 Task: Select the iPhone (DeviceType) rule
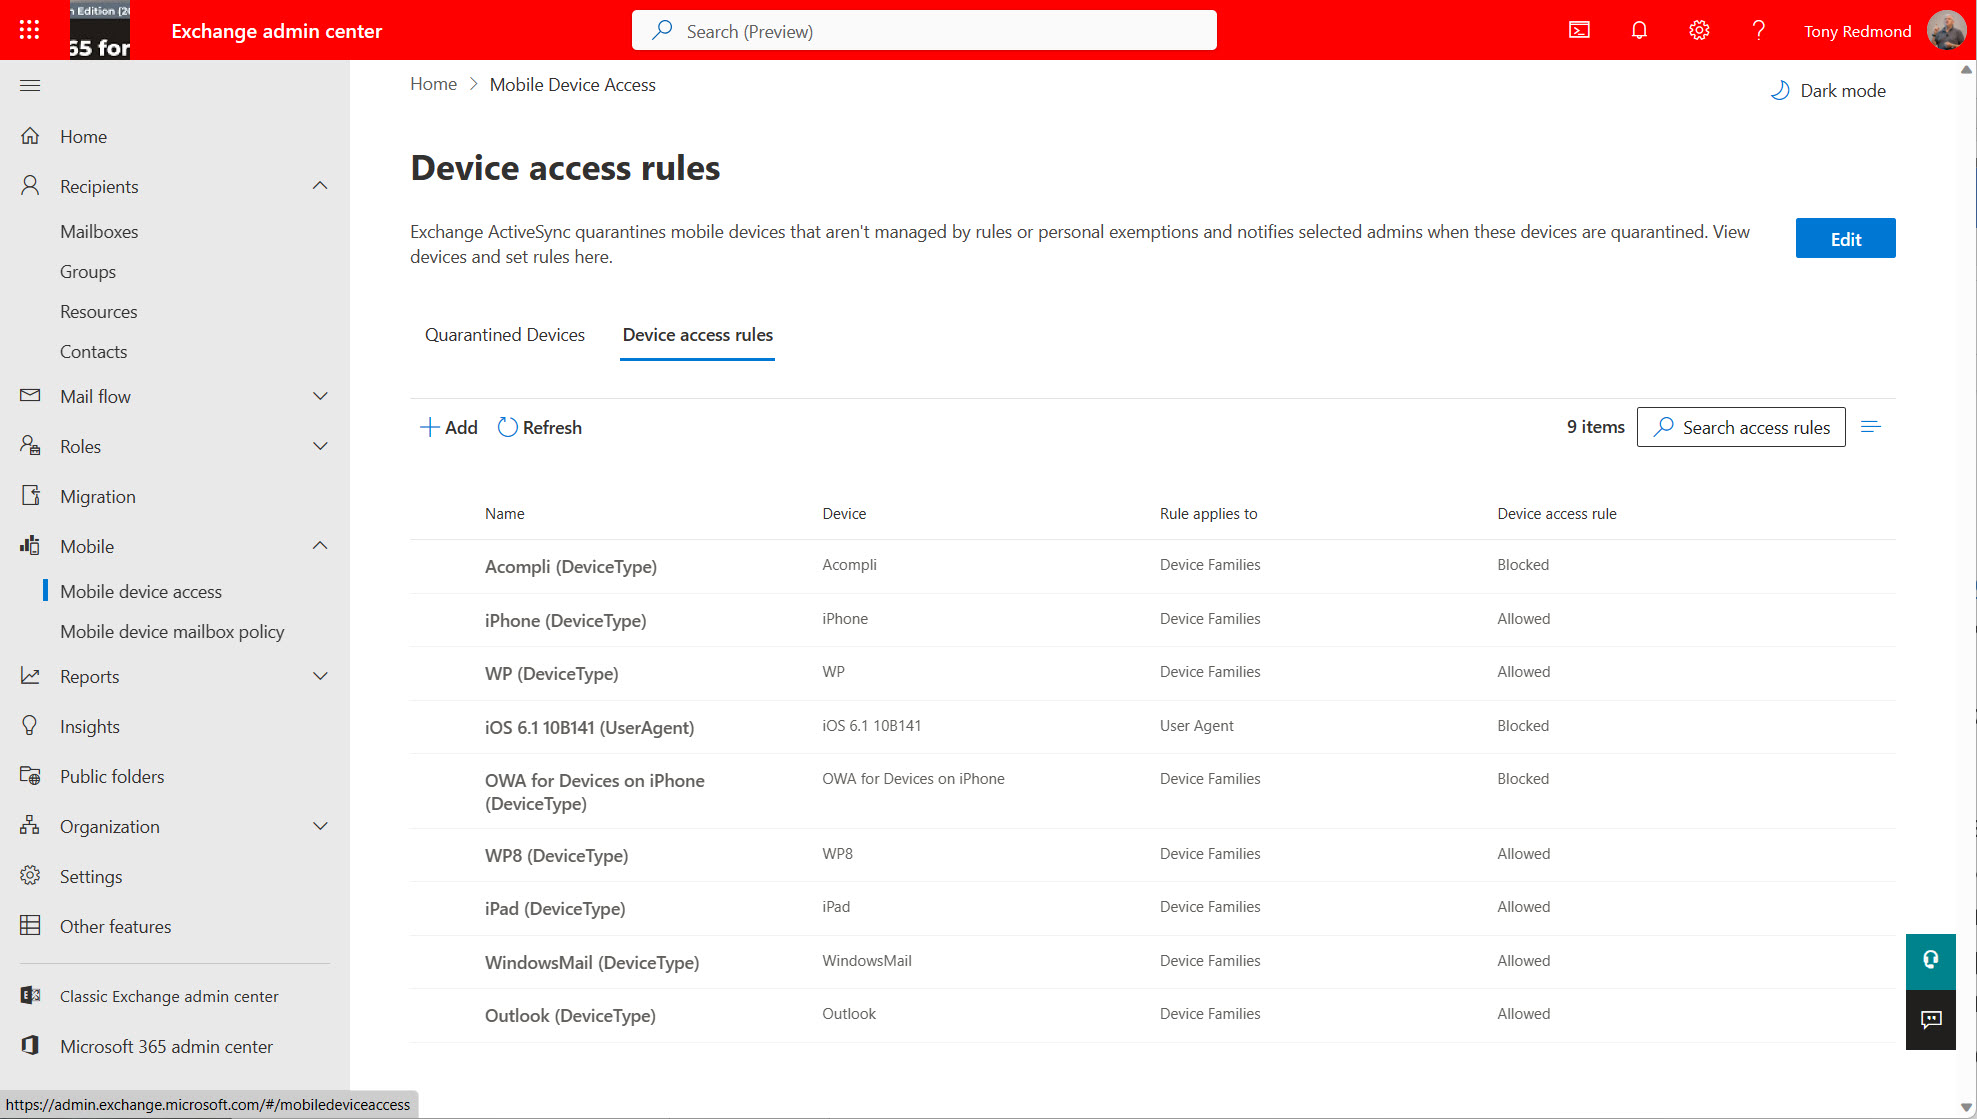(x=1152, y=620)
